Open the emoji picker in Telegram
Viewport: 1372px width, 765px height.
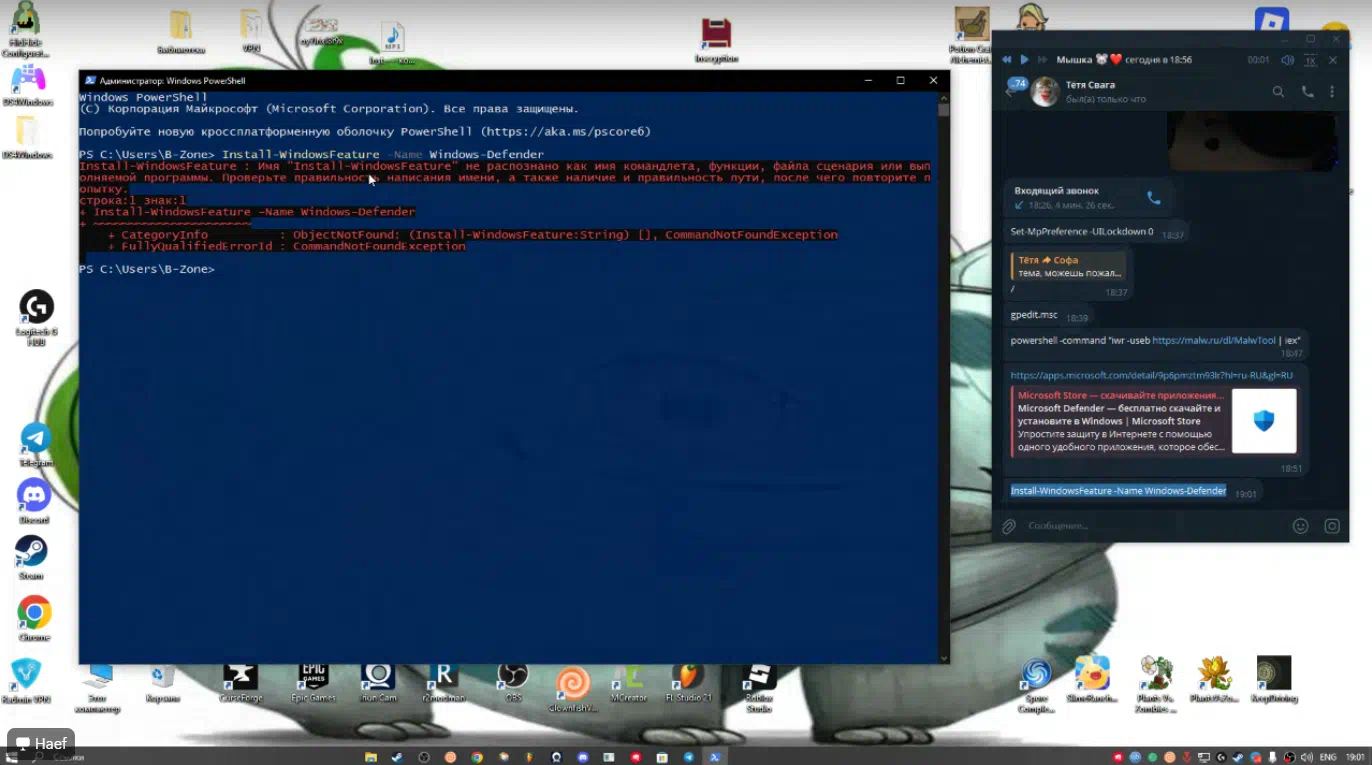[x=1300, y=526]
